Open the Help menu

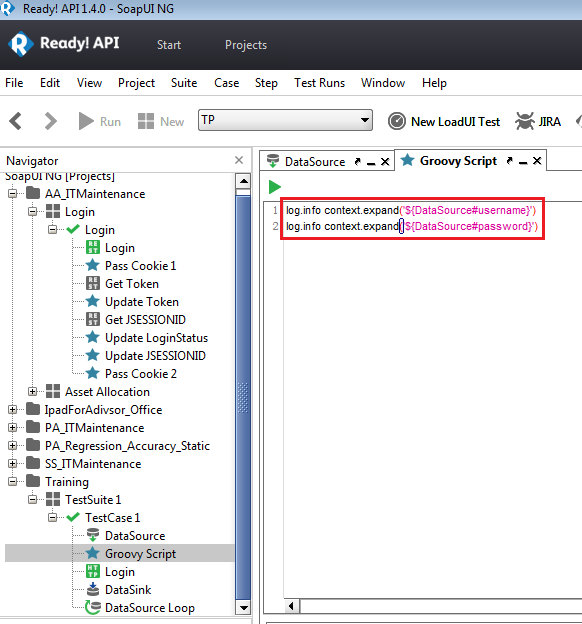click(x=434, y=83)
